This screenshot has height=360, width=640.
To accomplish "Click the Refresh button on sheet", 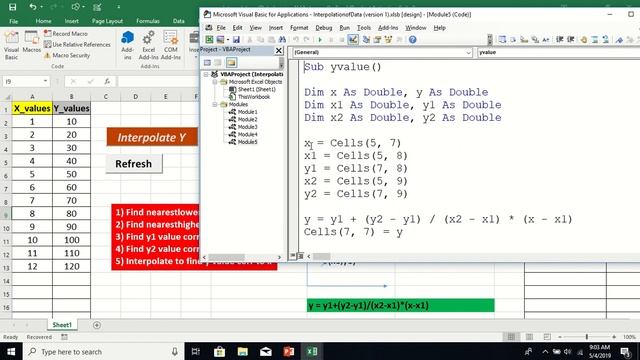I will click(x=133, y=164).
